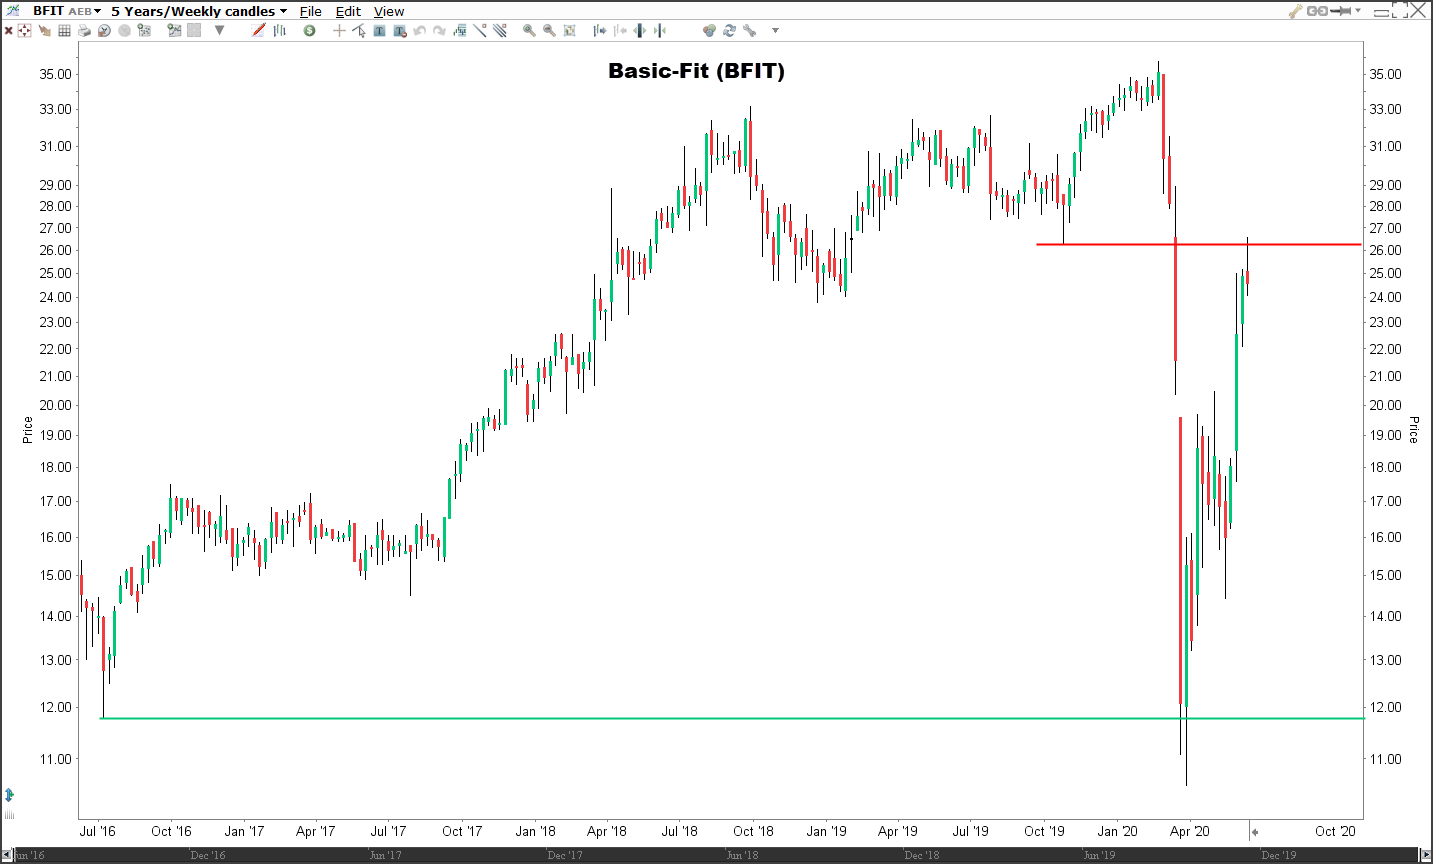This screenshot has width=1433, height=864.
Task: Select the text label T tool
Action: click(379, 31)
